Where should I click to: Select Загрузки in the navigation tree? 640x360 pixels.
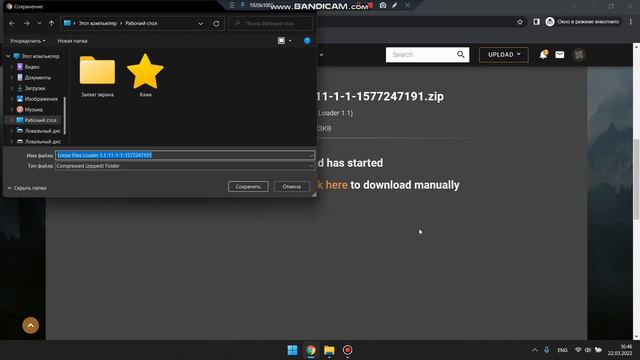35,88
